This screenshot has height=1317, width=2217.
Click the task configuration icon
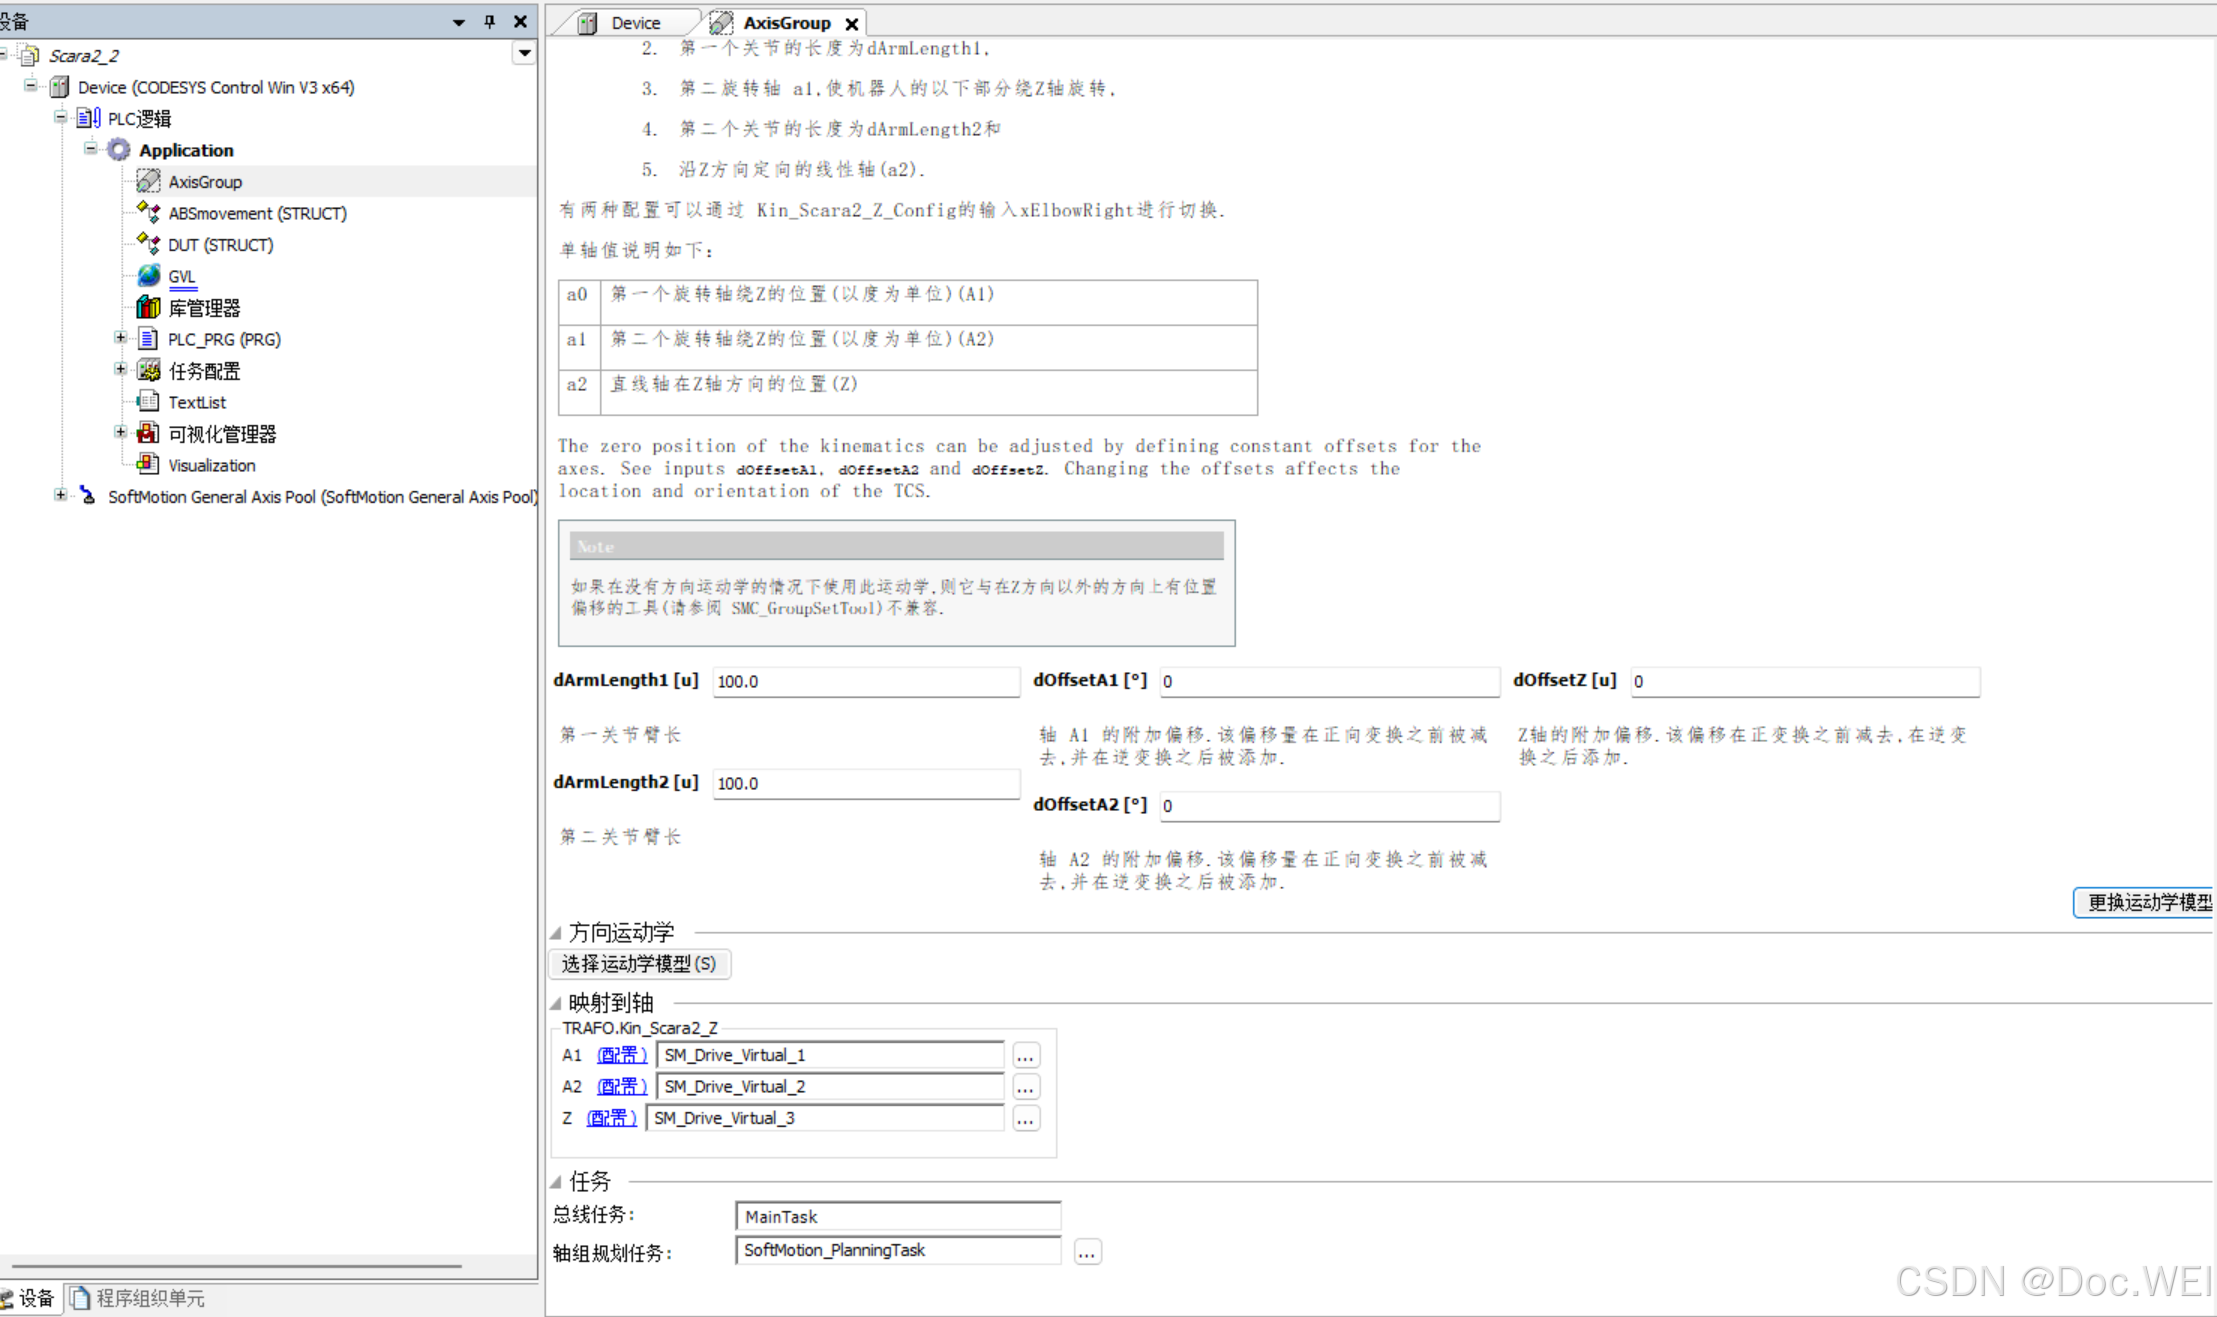coord(148,371)
